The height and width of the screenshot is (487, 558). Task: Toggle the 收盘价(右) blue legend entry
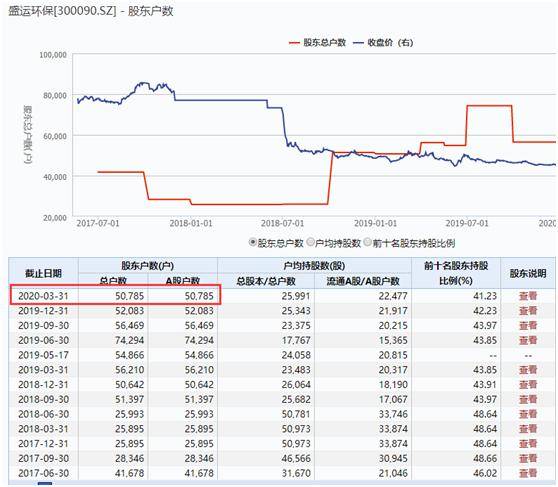[x=383, y=43]
